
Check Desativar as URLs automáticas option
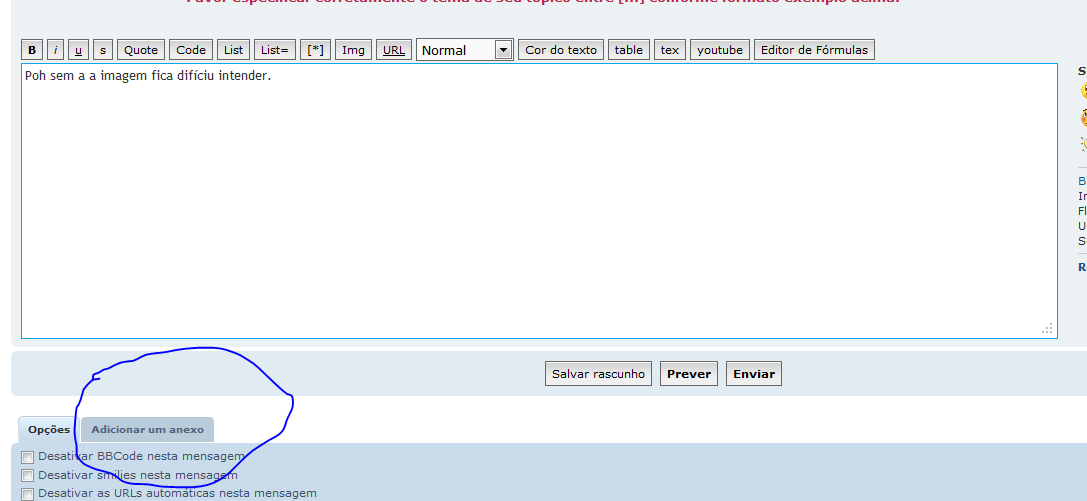click(x=28, y=494)
